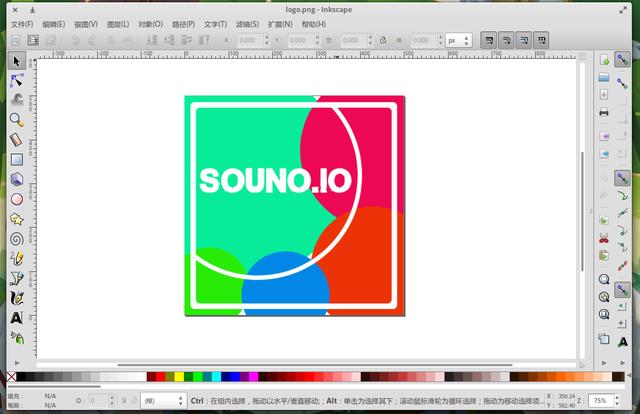Select the Zoom magnifier tool in left toolbox
This screenshot has width=640, height=414.
(x=16, y=120)
